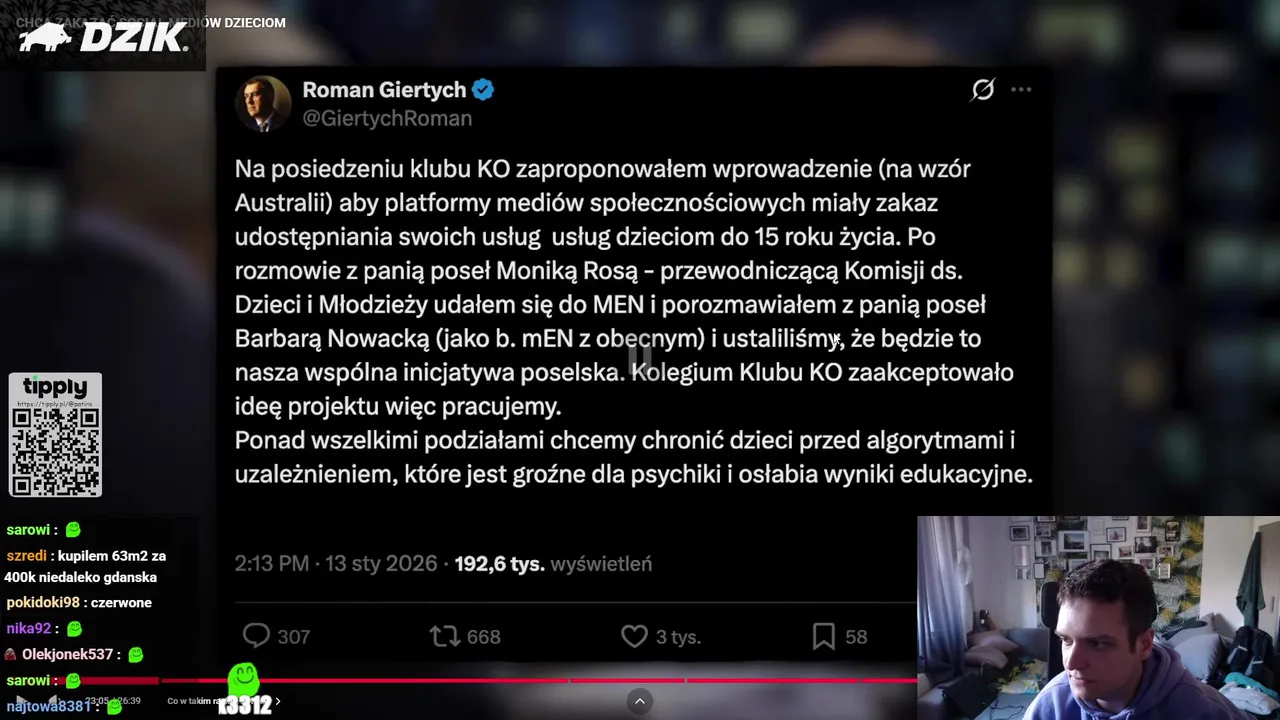Click the DZIK boar logo

click(x=102, y=37)
